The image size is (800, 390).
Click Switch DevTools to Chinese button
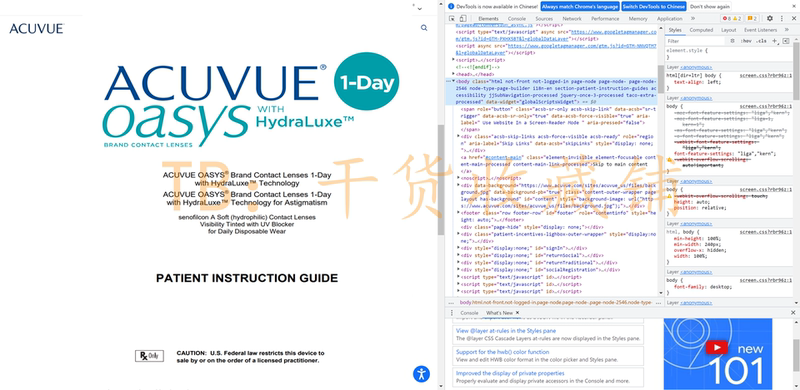[654, 7]
